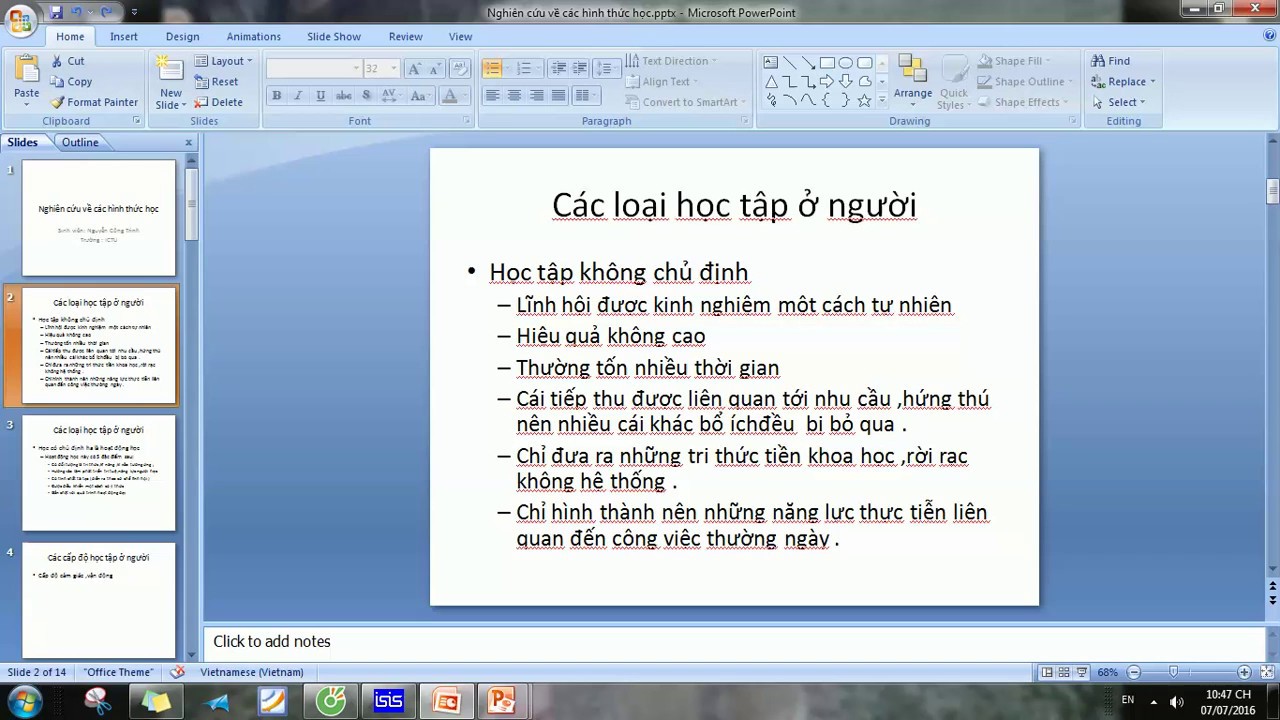Screen dimensions: 1280x720
Task: Switch to the Design tab
Action: (182, 36)
